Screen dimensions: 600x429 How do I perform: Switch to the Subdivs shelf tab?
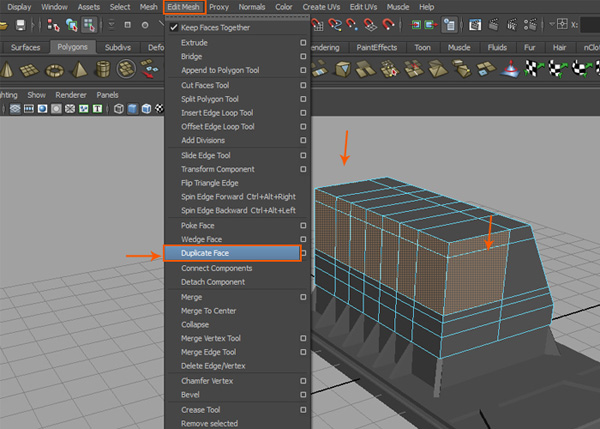(118, 47)
